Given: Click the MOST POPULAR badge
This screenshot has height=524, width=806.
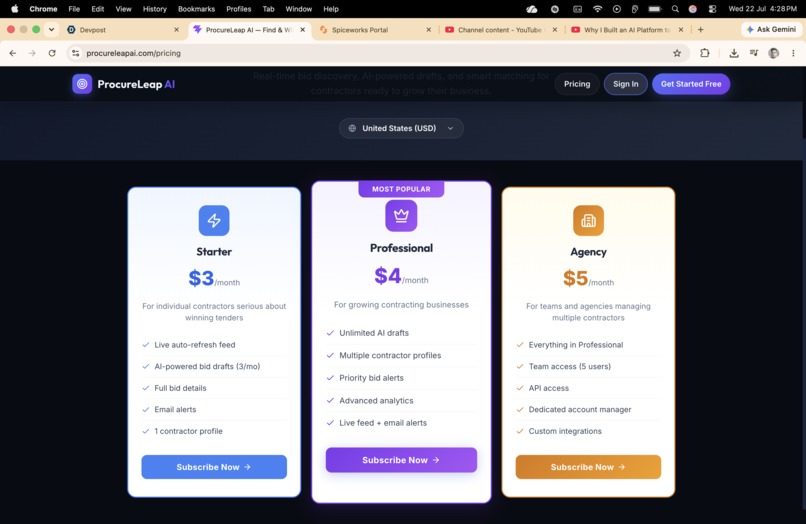Looking at the screenshot, I should [401, 189].
